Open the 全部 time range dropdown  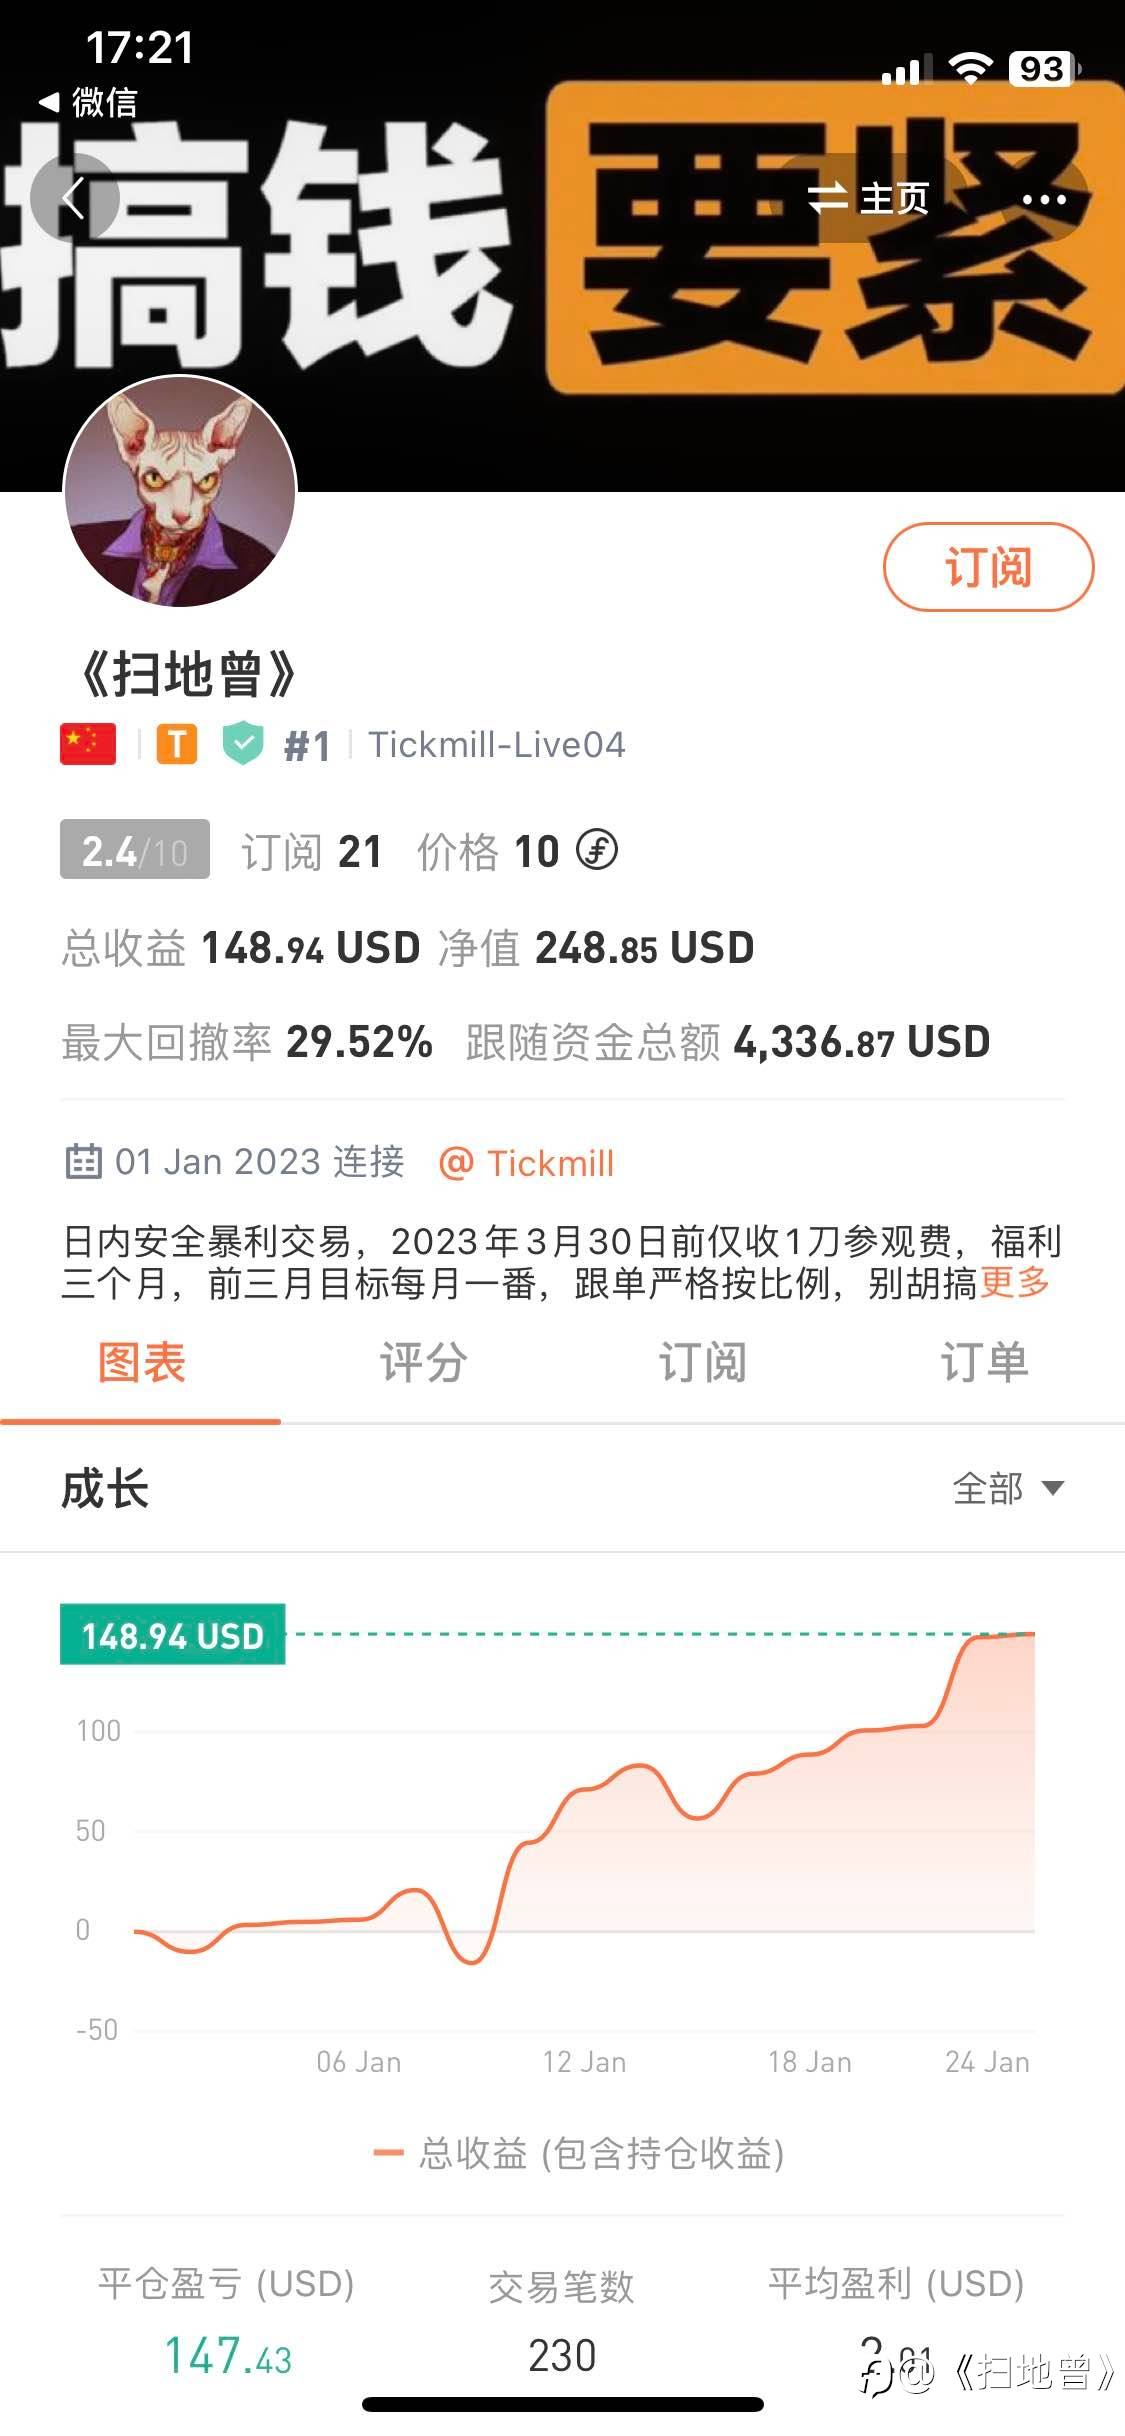[1007, 1488]
